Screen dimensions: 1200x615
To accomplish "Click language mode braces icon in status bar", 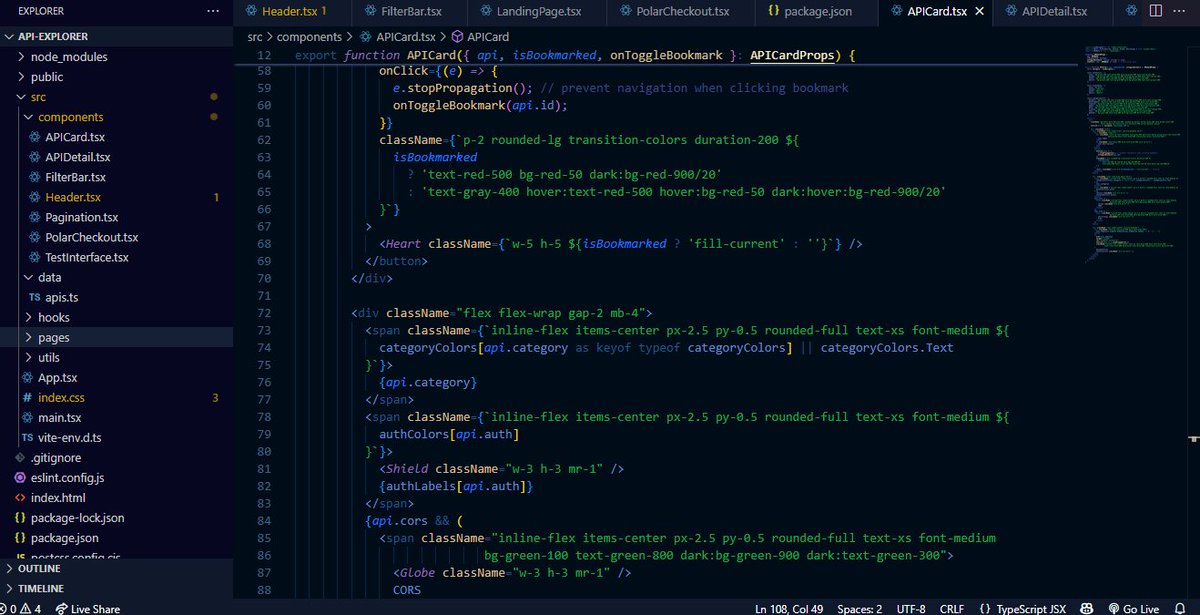I will click(x=985, y=608).
